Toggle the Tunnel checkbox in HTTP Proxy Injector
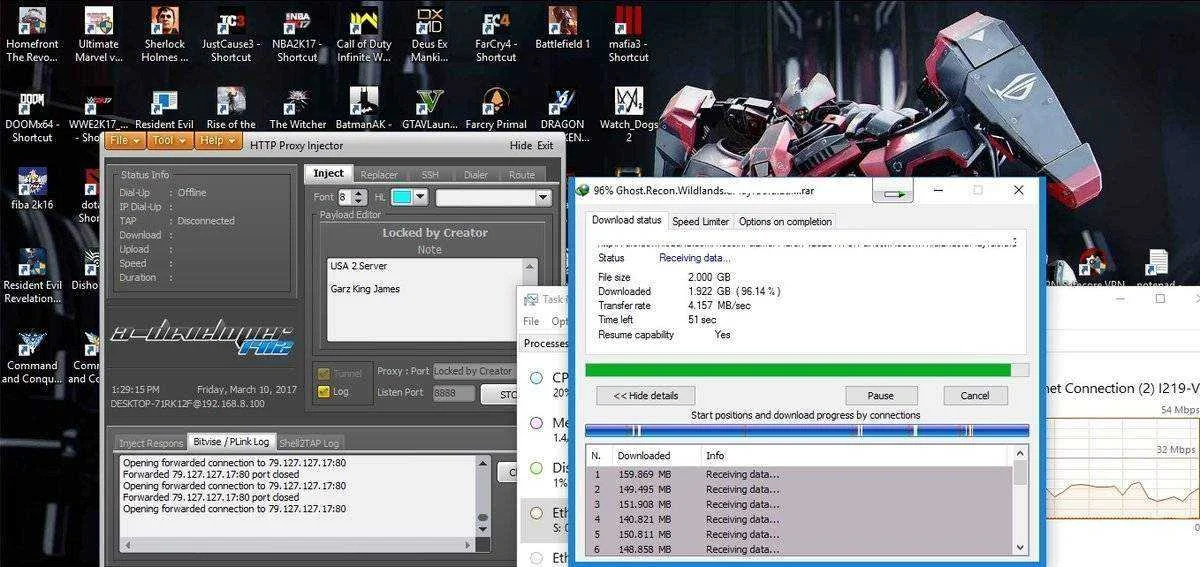The width and height of the screenshot is (1200, 567). [323, 373]
